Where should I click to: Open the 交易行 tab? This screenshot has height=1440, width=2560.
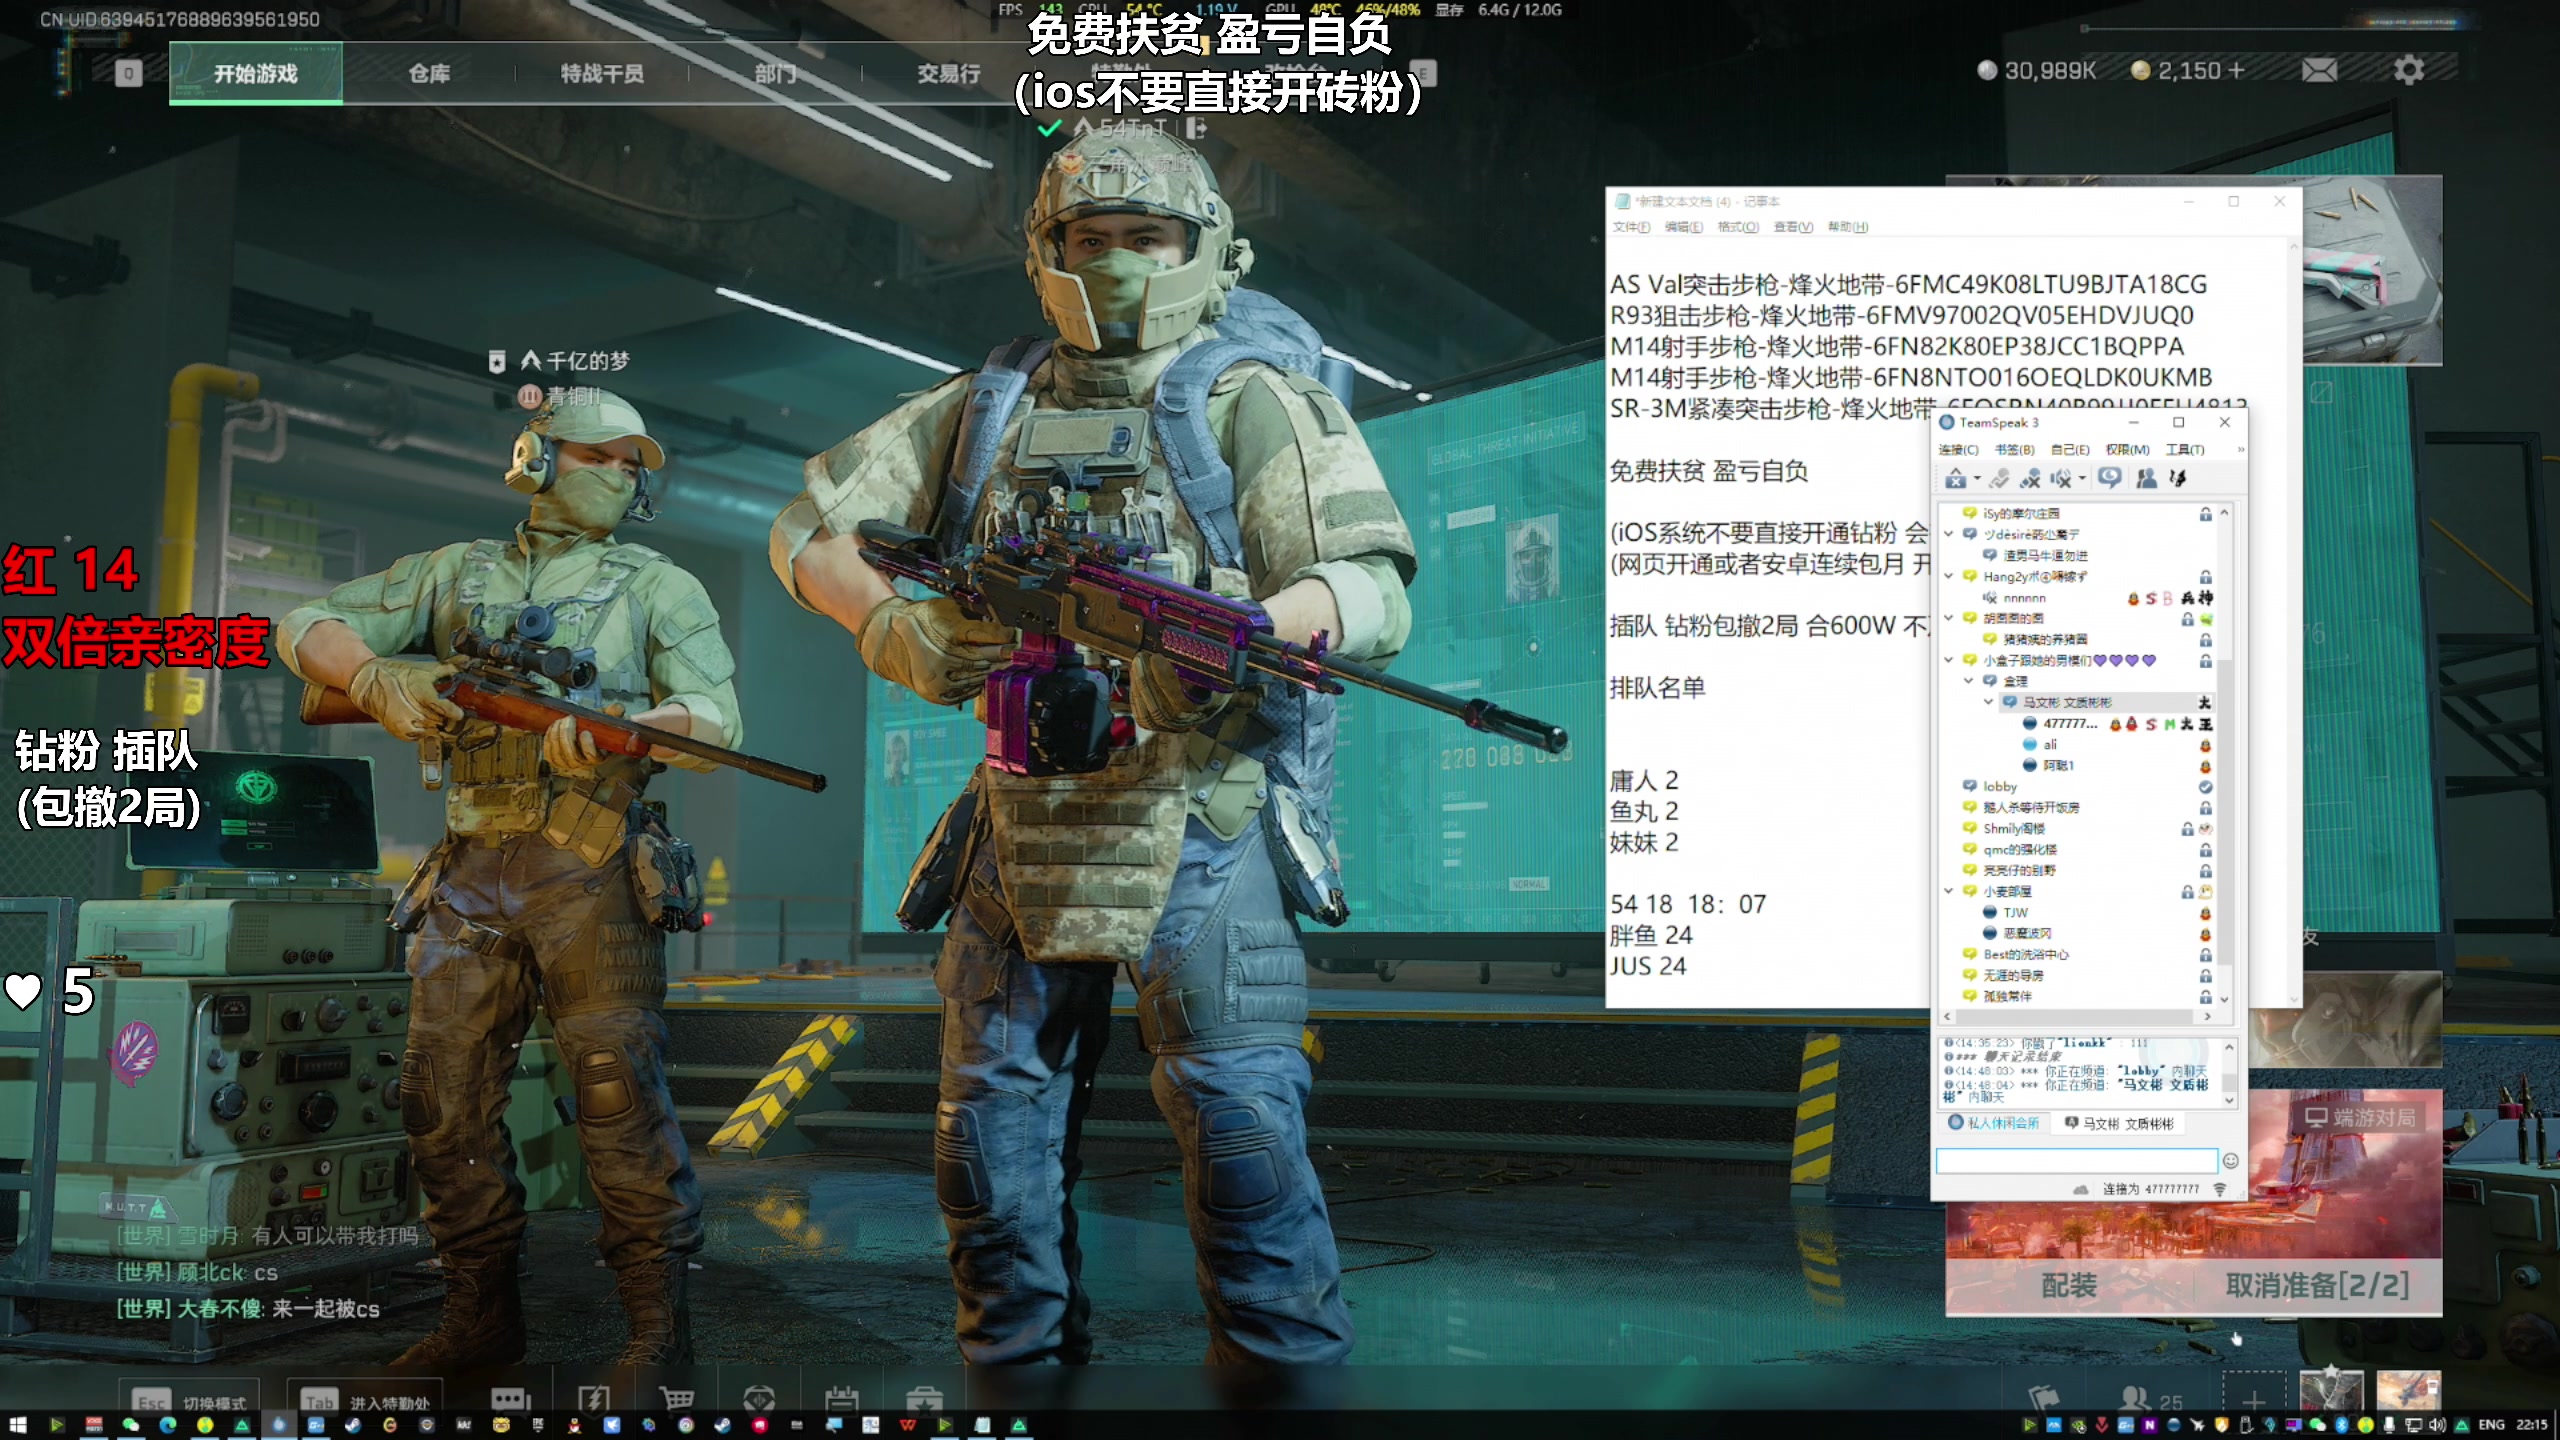948,73
